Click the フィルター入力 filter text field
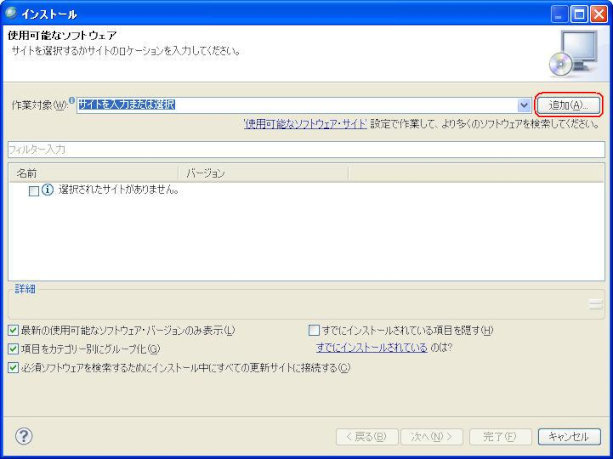Image resolution: width=613 pixels, height=459 pixels. coord(306,150)
